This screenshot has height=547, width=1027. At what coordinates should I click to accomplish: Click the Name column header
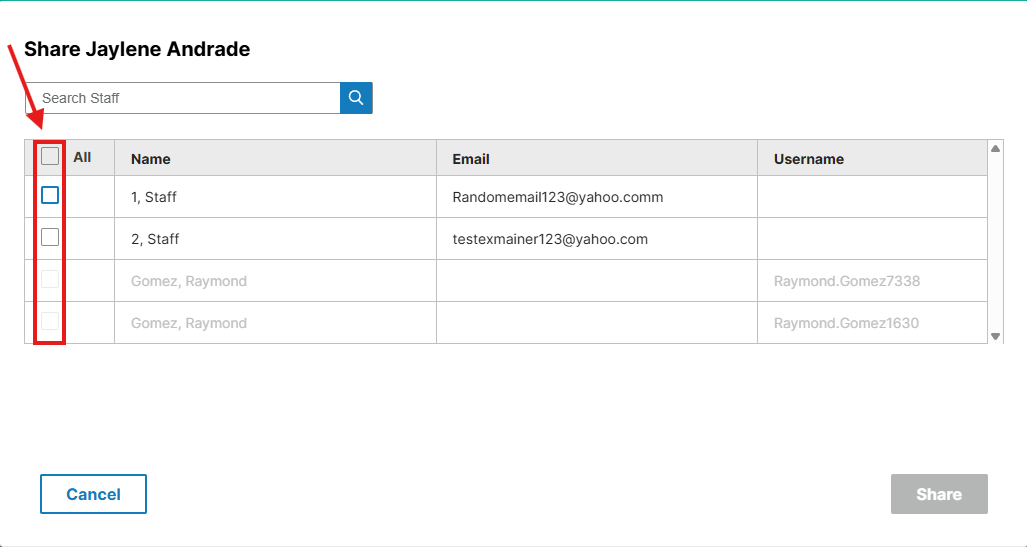151,159
